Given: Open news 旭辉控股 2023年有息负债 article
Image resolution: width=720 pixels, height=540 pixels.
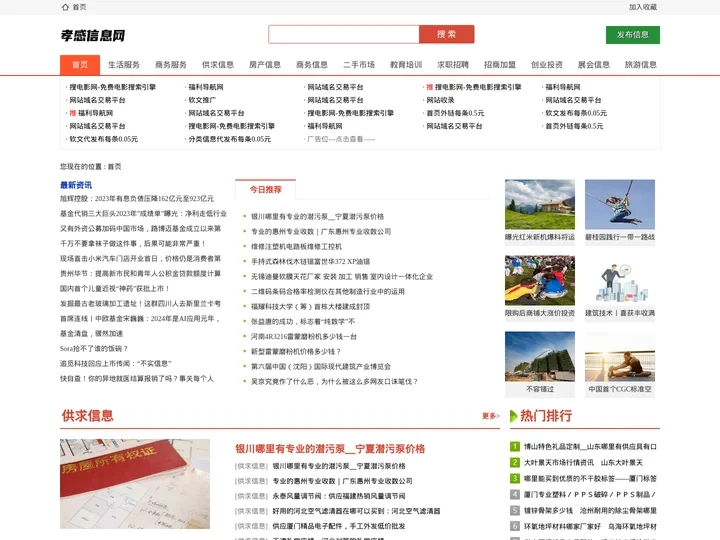Looking at the screenshot, I should pyautogui.click(x=137, y=199).
